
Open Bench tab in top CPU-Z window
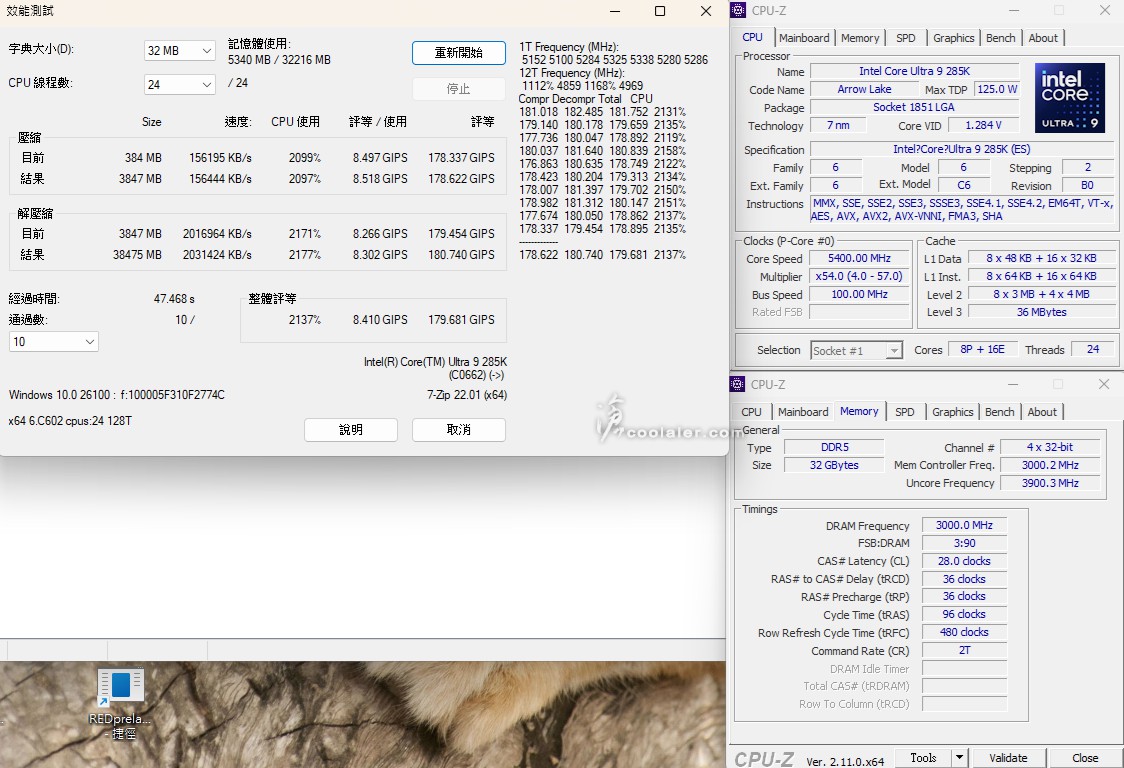pyautogui.click(x=1001, y=38)
